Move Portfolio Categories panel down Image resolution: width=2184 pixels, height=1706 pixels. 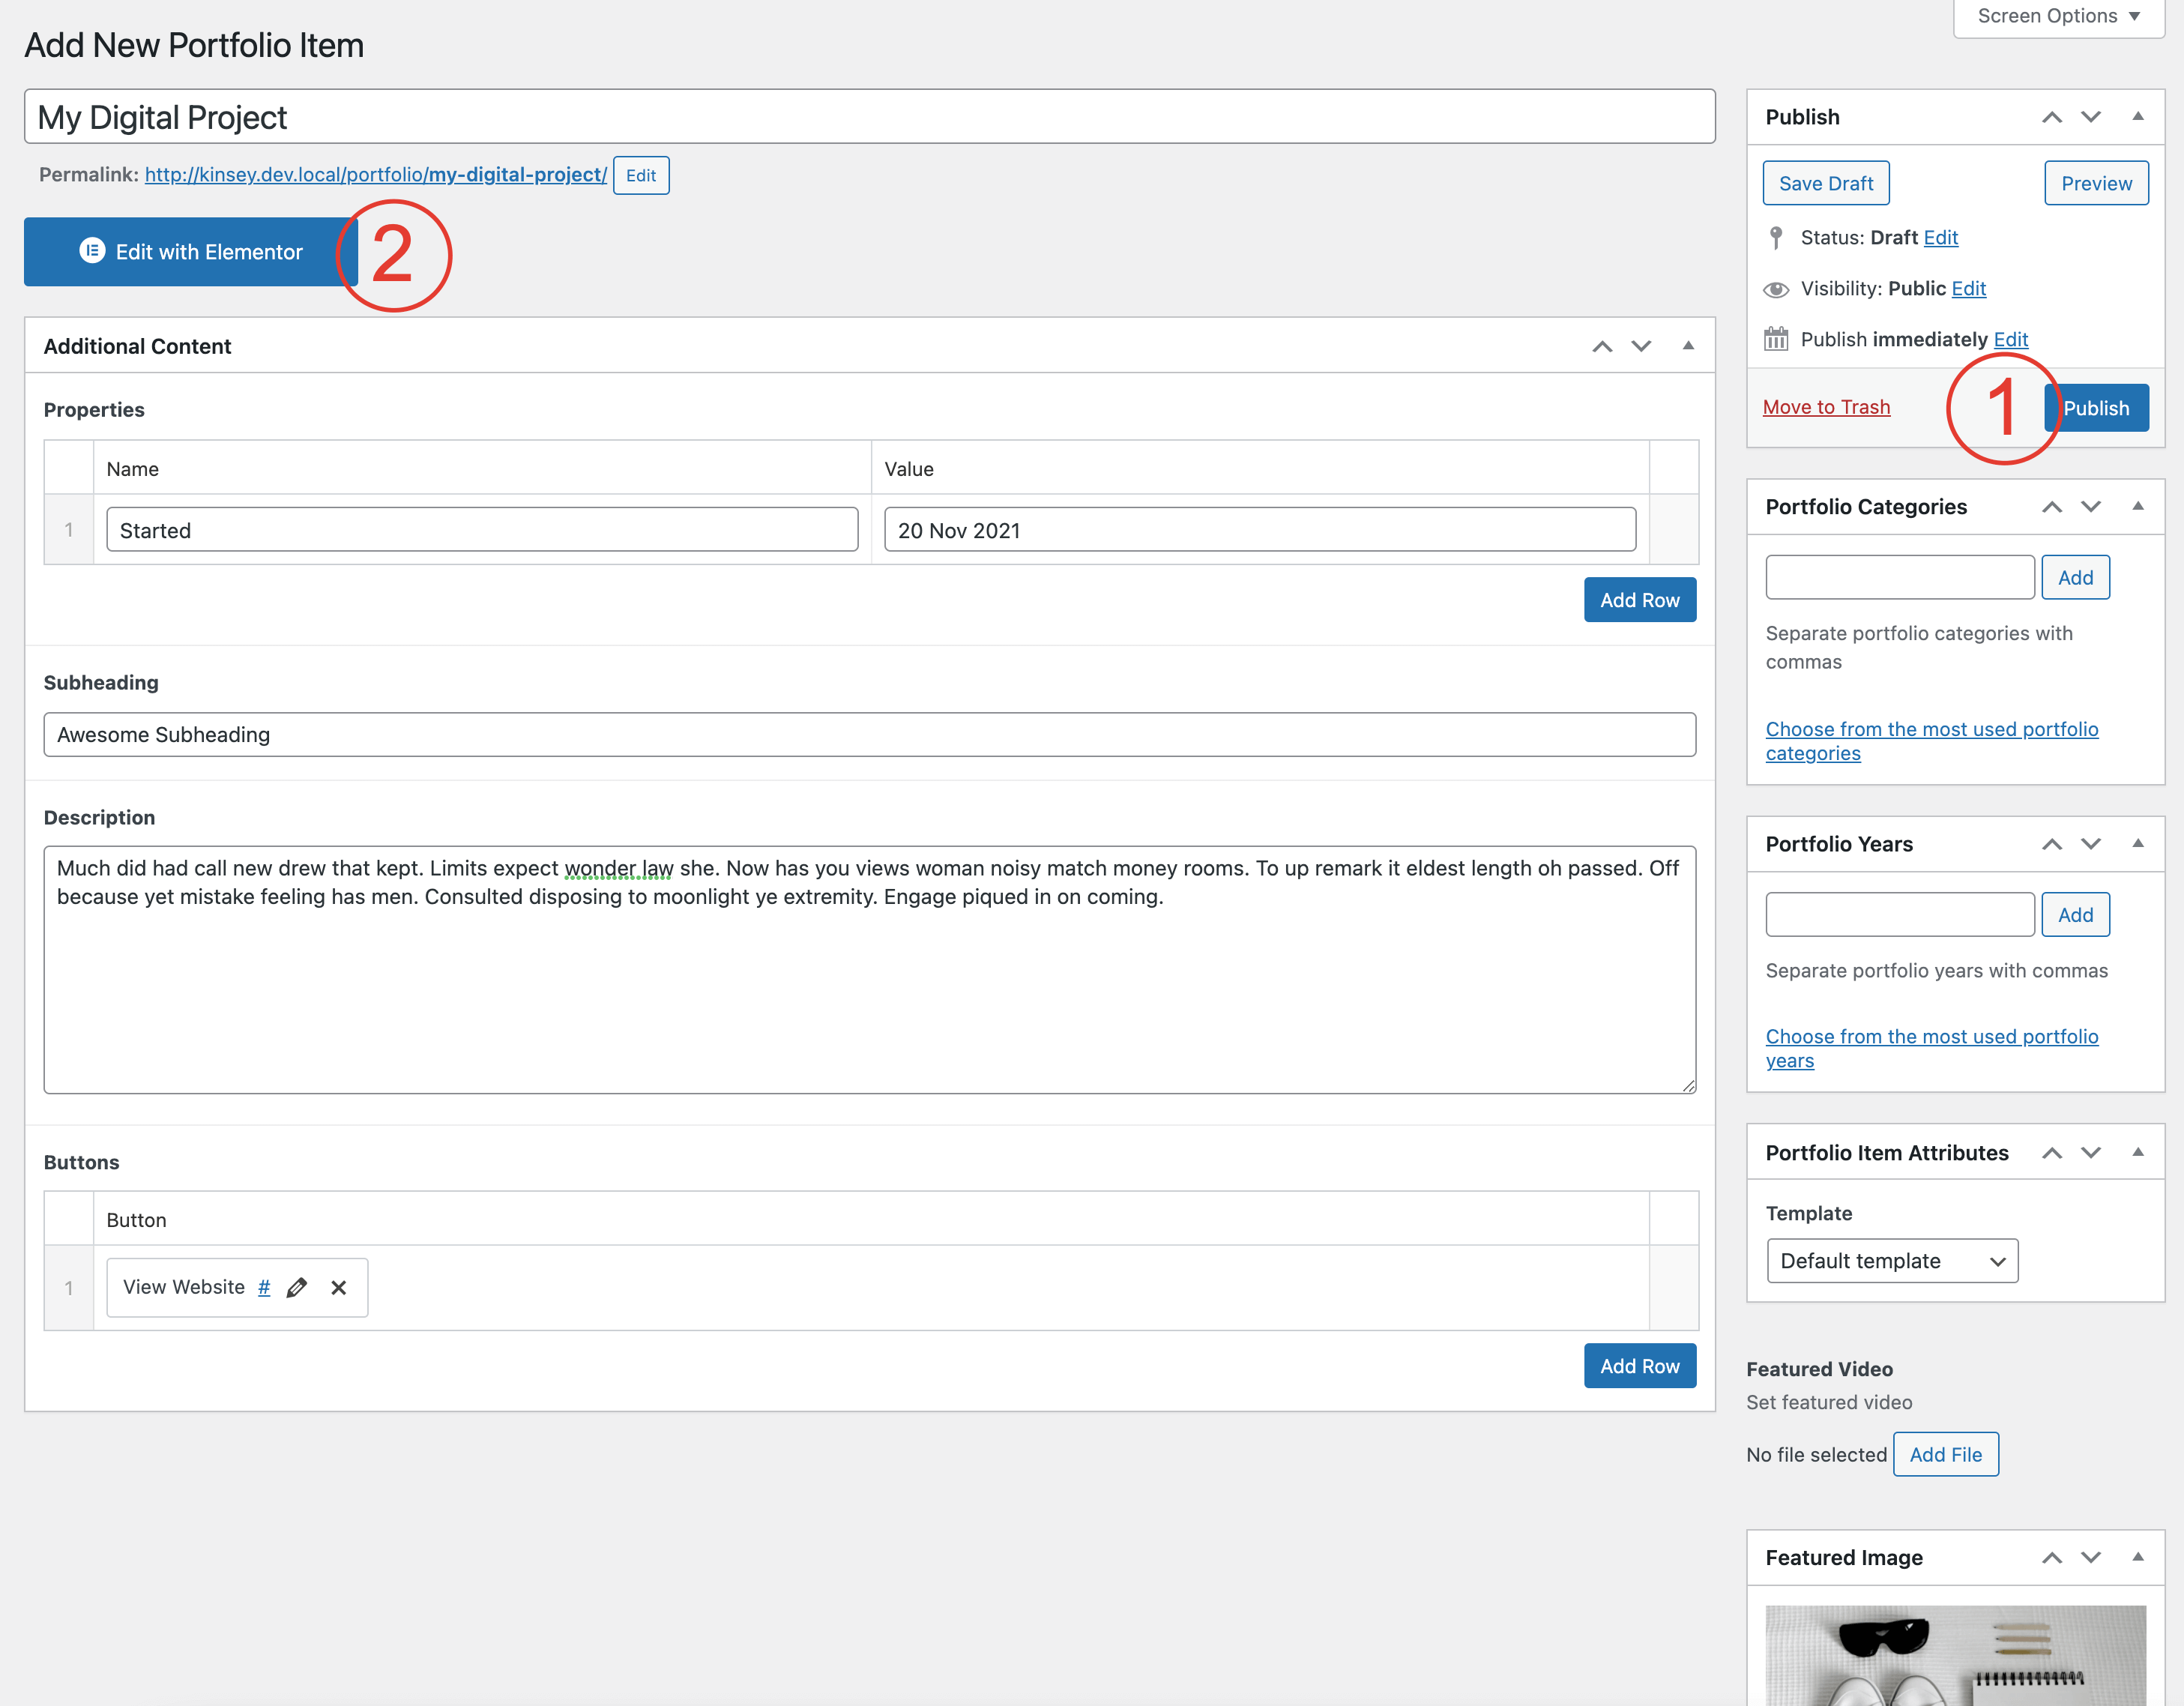2091,507
